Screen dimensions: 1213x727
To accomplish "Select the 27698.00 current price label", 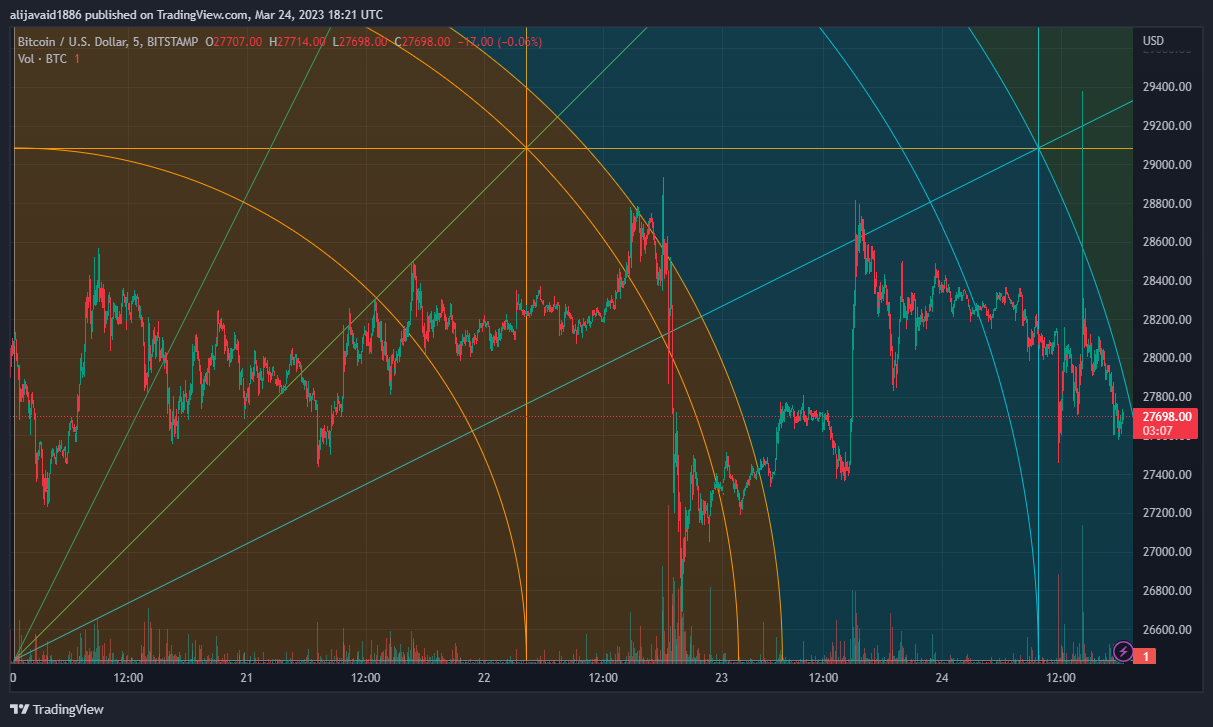I will point(1168,416).
